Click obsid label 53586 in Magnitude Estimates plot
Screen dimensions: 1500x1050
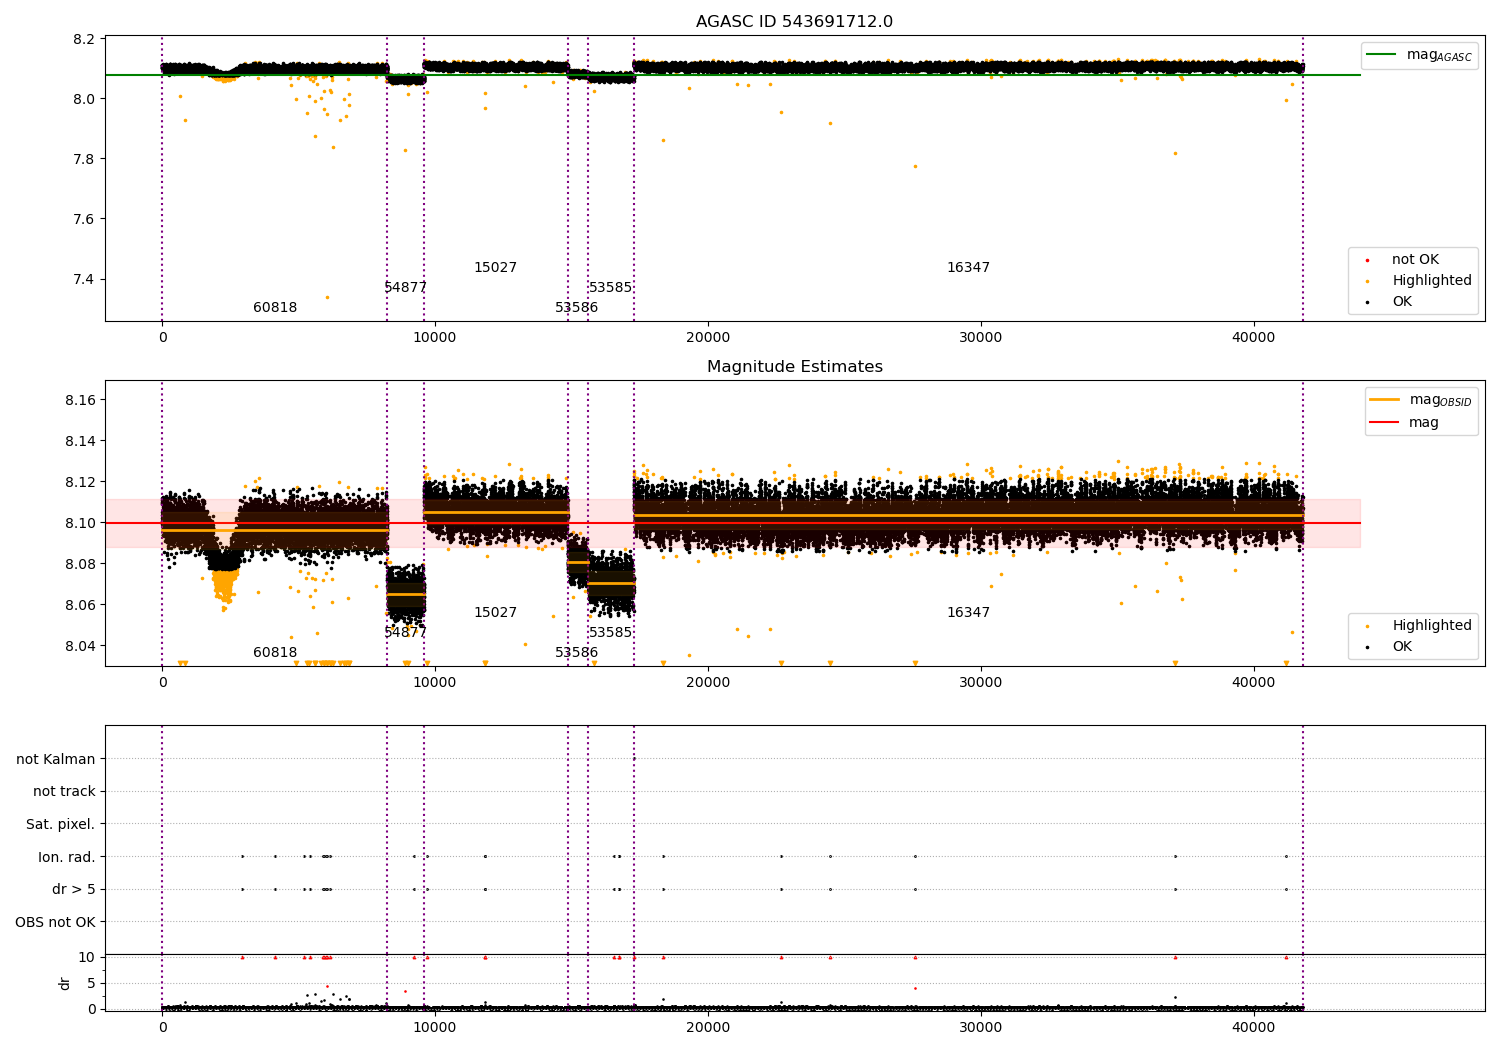(577, 653)
